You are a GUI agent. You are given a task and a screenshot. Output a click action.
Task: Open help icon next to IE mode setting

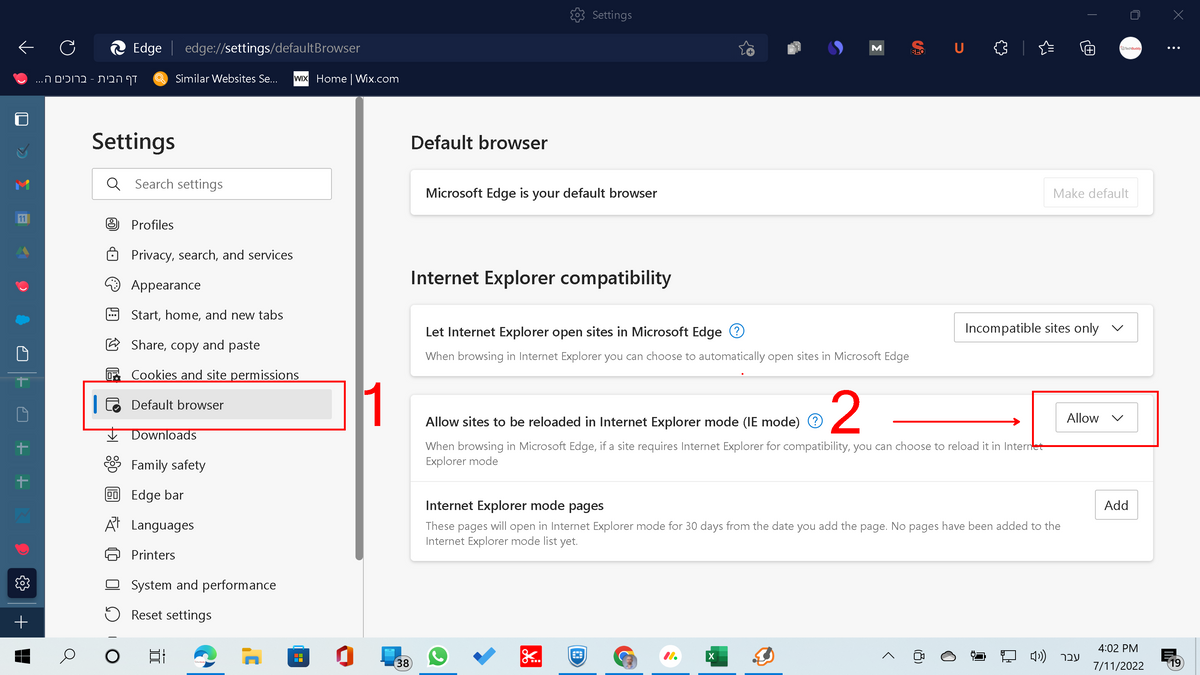click(815, 421)
